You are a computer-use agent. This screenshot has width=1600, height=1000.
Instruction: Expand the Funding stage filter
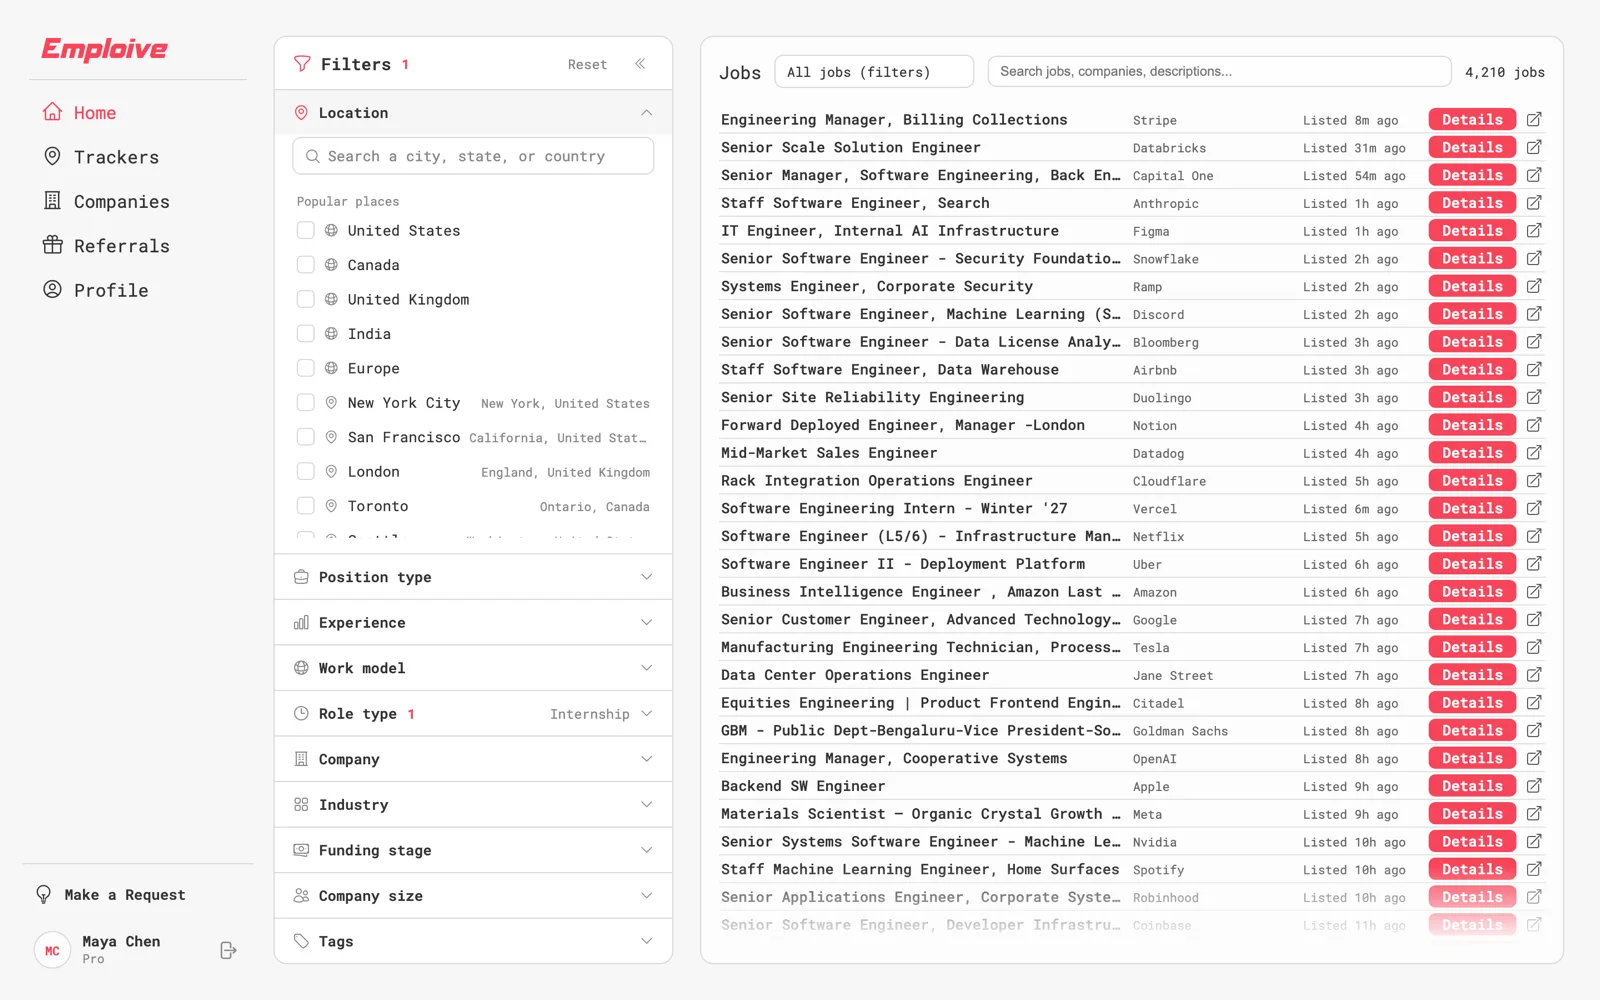[473, 850]
